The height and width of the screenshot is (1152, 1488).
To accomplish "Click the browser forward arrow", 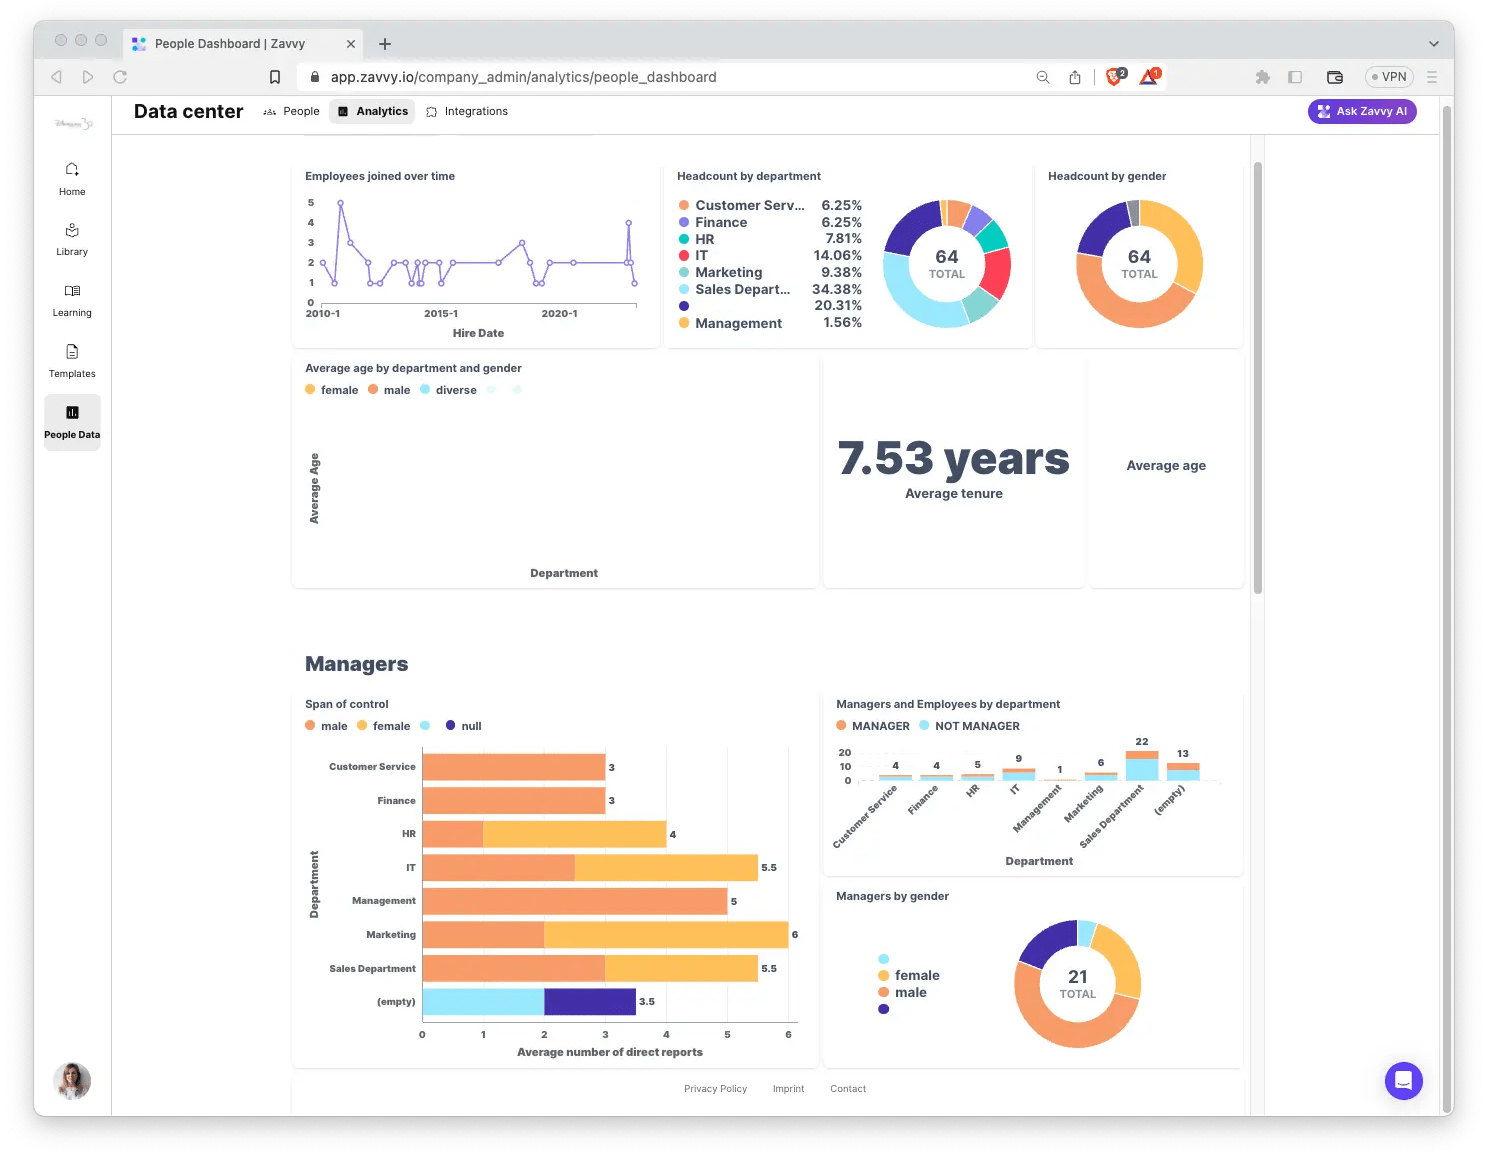I will click(x=88, y=77).
